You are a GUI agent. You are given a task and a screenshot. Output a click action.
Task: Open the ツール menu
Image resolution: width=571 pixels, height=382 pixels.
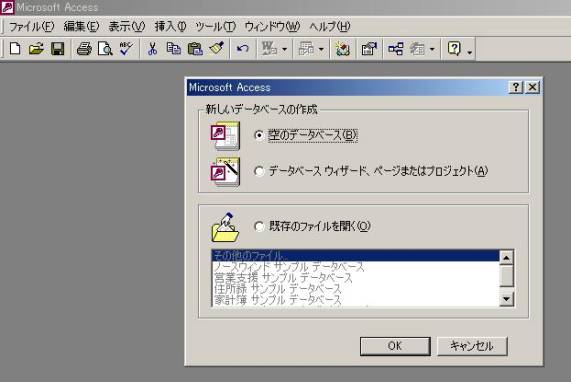click(x=216, y=26)
